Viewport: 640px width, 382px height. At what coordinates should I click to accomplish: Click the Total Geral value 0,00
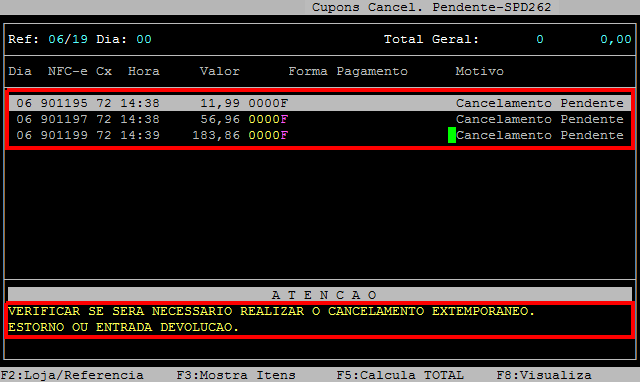tap(616, 39)
